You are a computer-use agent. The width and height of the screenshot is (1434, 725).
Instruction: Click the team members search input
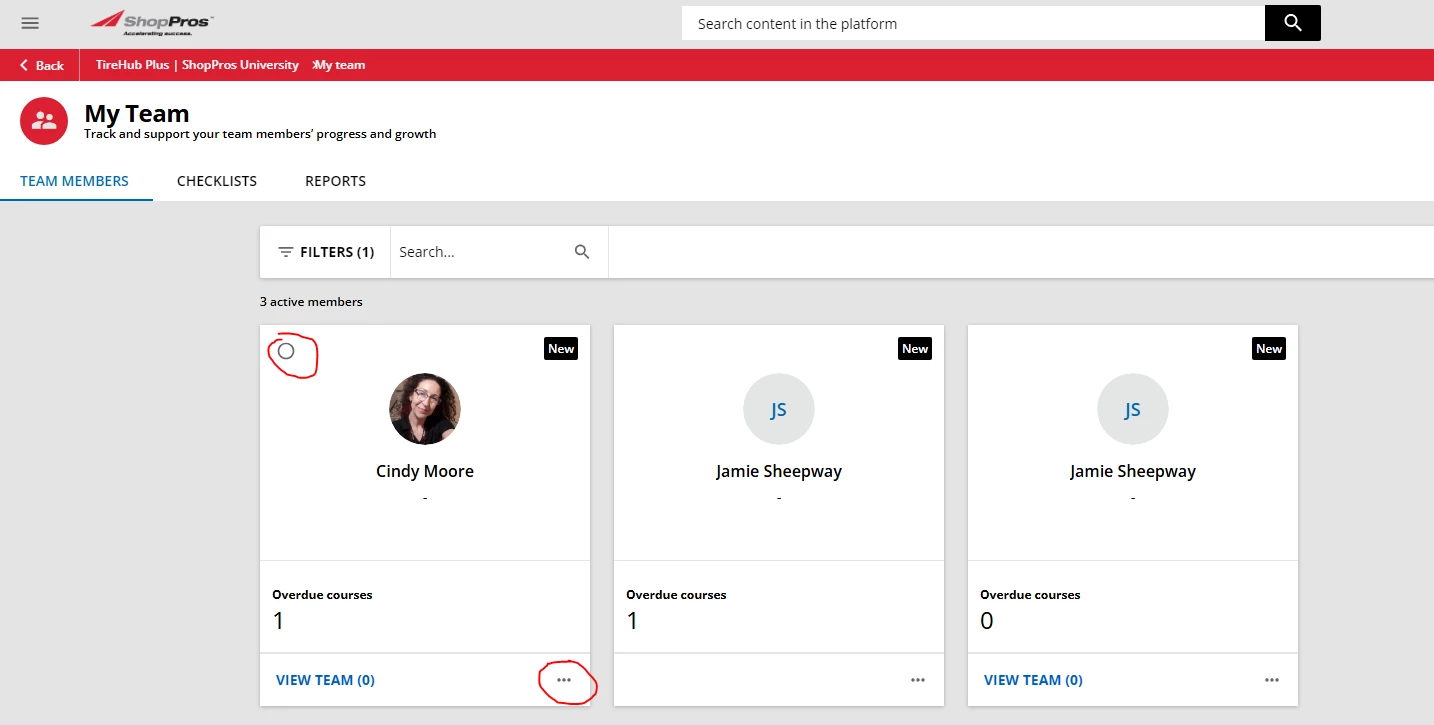point(480,252)
